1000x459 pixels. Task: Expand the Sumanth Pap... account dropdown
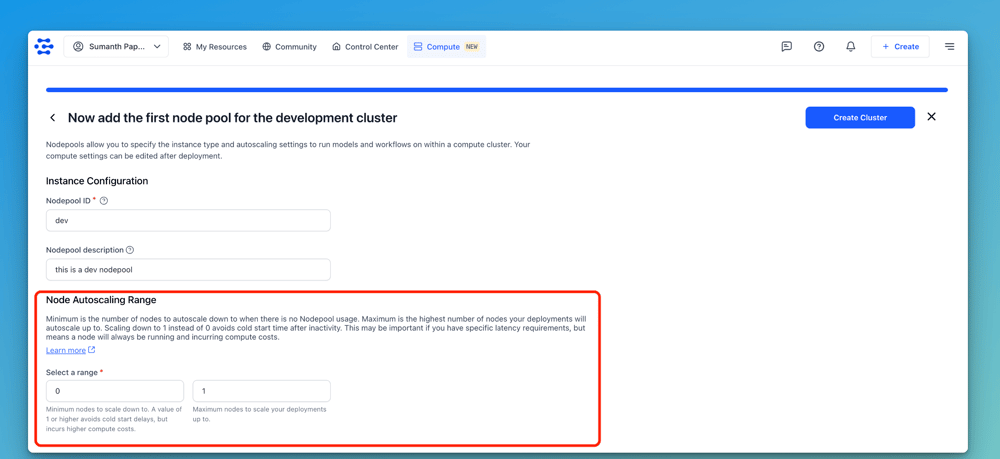pyautogui.click(x=117, y=47)
